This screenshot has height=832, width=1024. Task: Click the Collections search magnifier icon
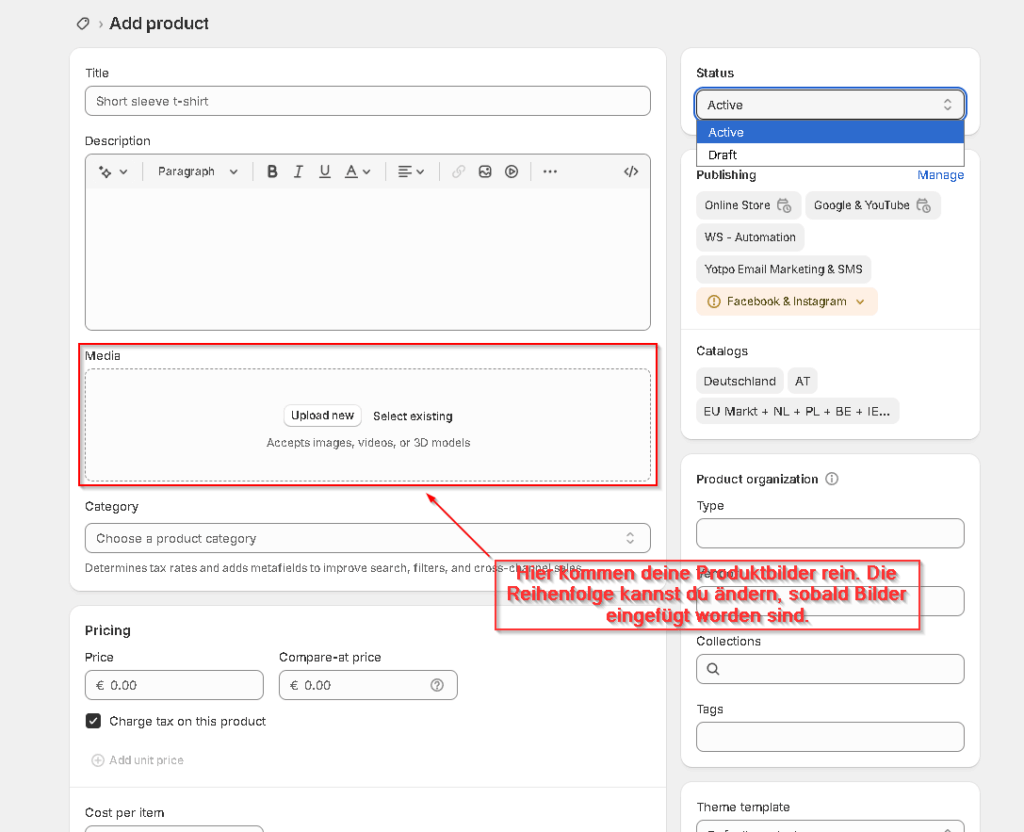[713, 669]
